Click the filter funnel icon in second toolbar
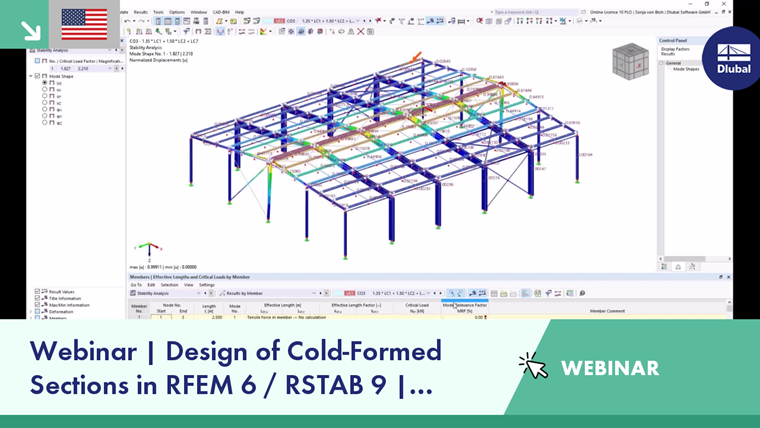 (x=186, y=32)
